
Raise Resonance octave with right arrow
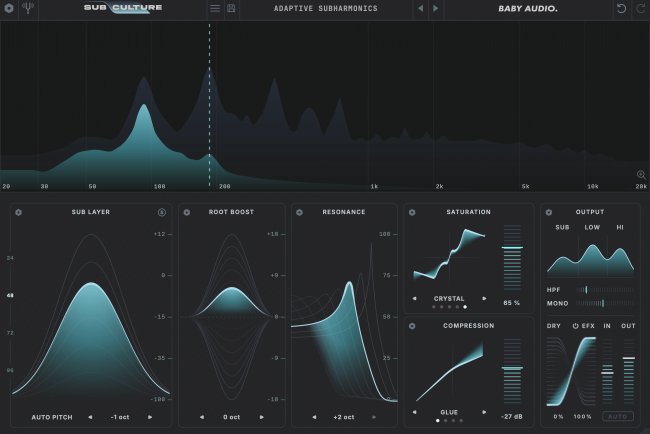(x=374, y=417)
